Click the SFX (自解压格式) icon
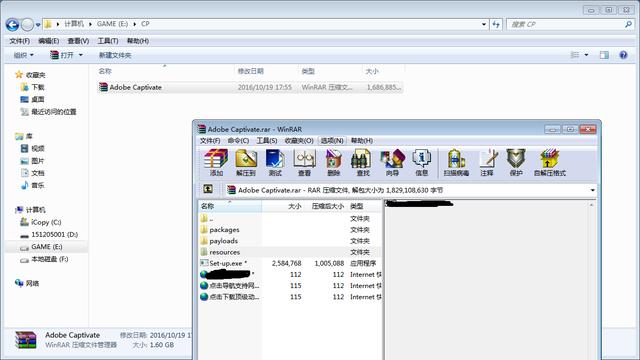The image size is (640, 360). coord(549,162)
